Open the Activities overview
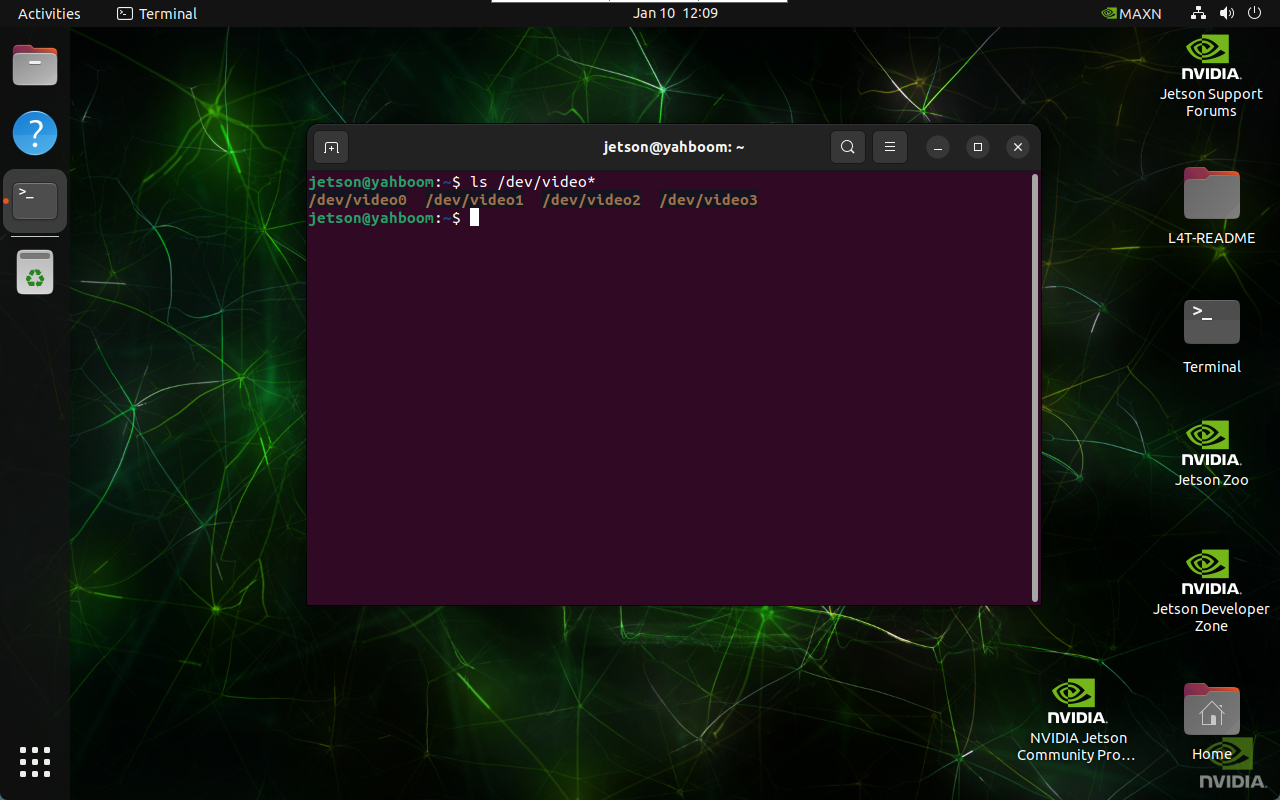1280x800 pixels. point(49,14)
